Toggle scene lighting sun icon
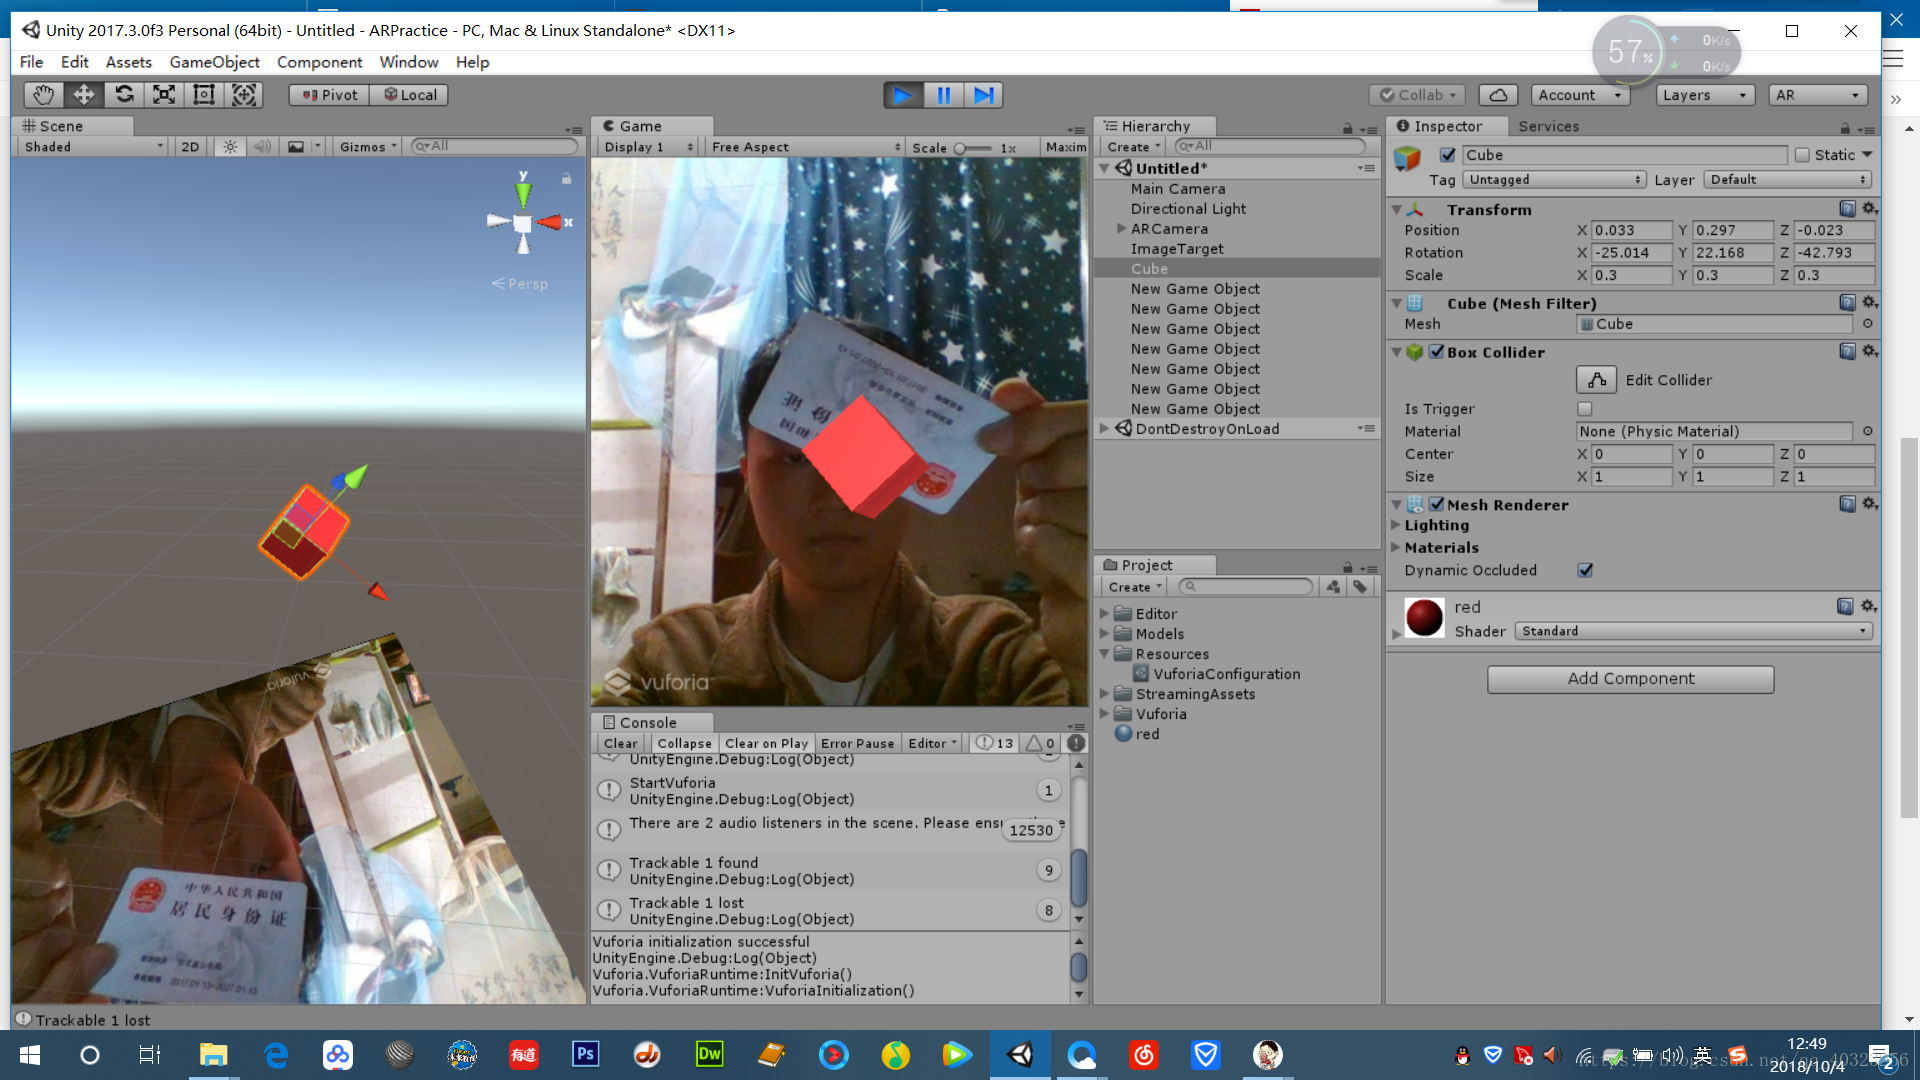Screen dimensions: 1920x1080 [x=230, y=147]
